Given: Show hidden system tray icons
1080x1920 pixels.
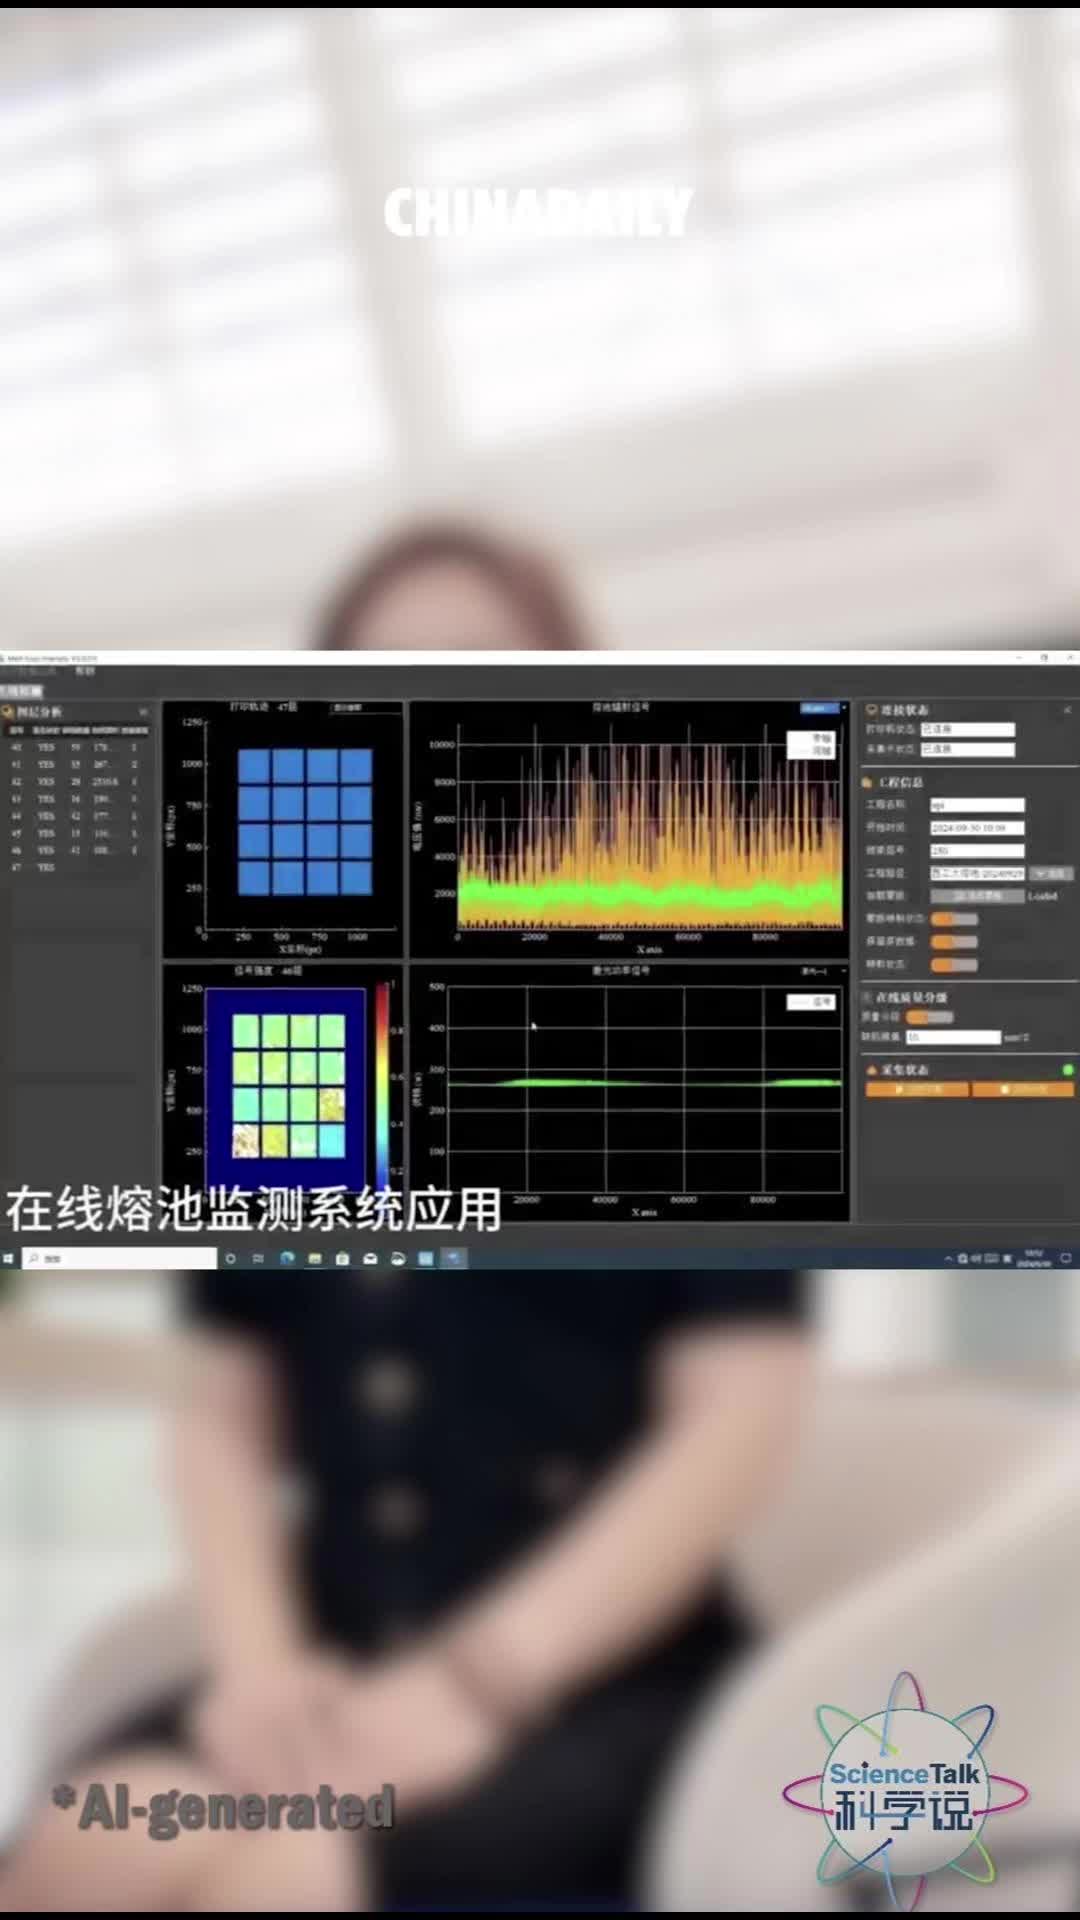Looking at the screenshot, I should [948, 1259].
